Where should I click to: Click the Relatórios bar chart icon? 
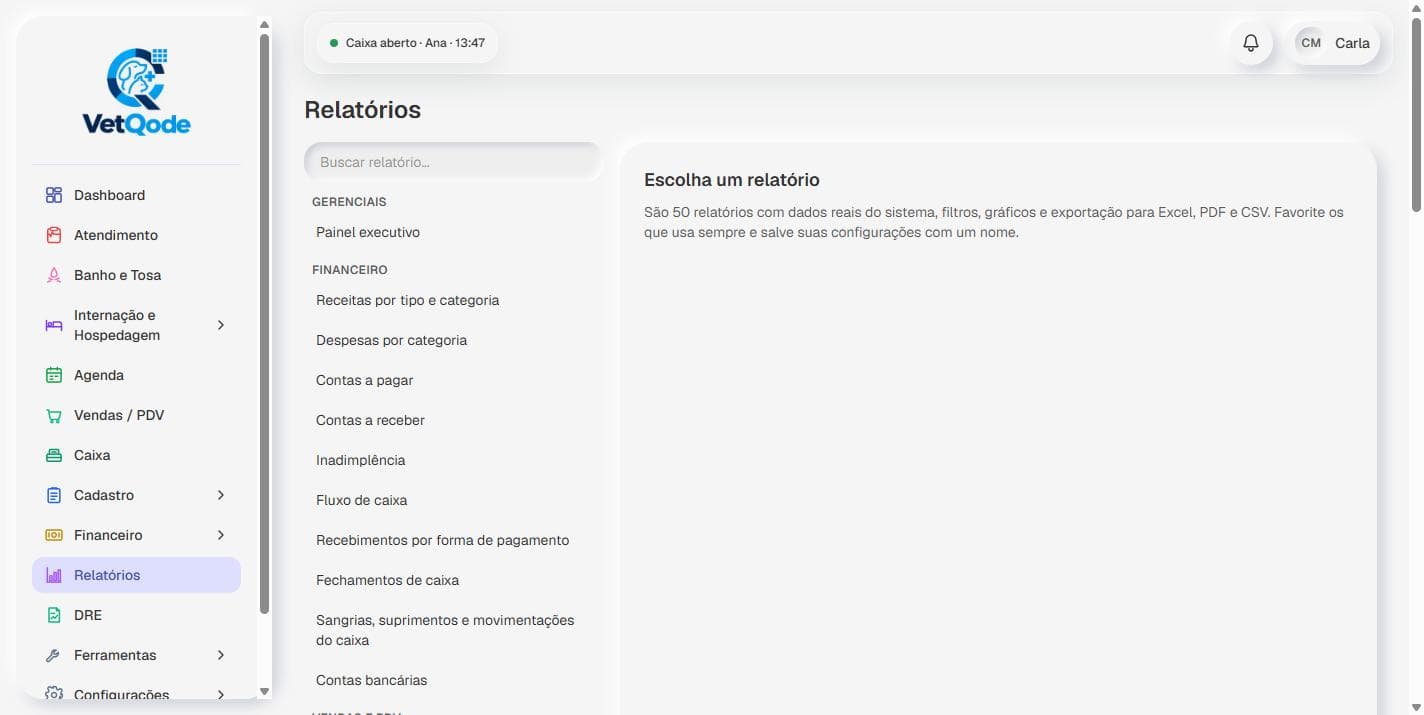54,575
